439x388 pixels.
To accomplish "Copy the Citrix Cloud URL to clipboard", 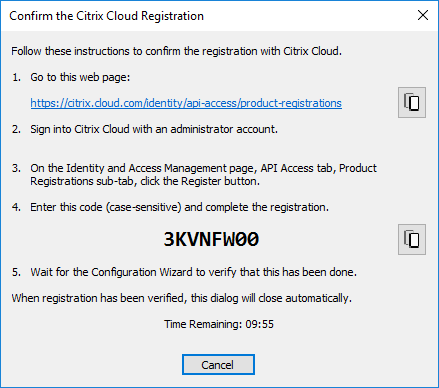I will click(412, 102).
